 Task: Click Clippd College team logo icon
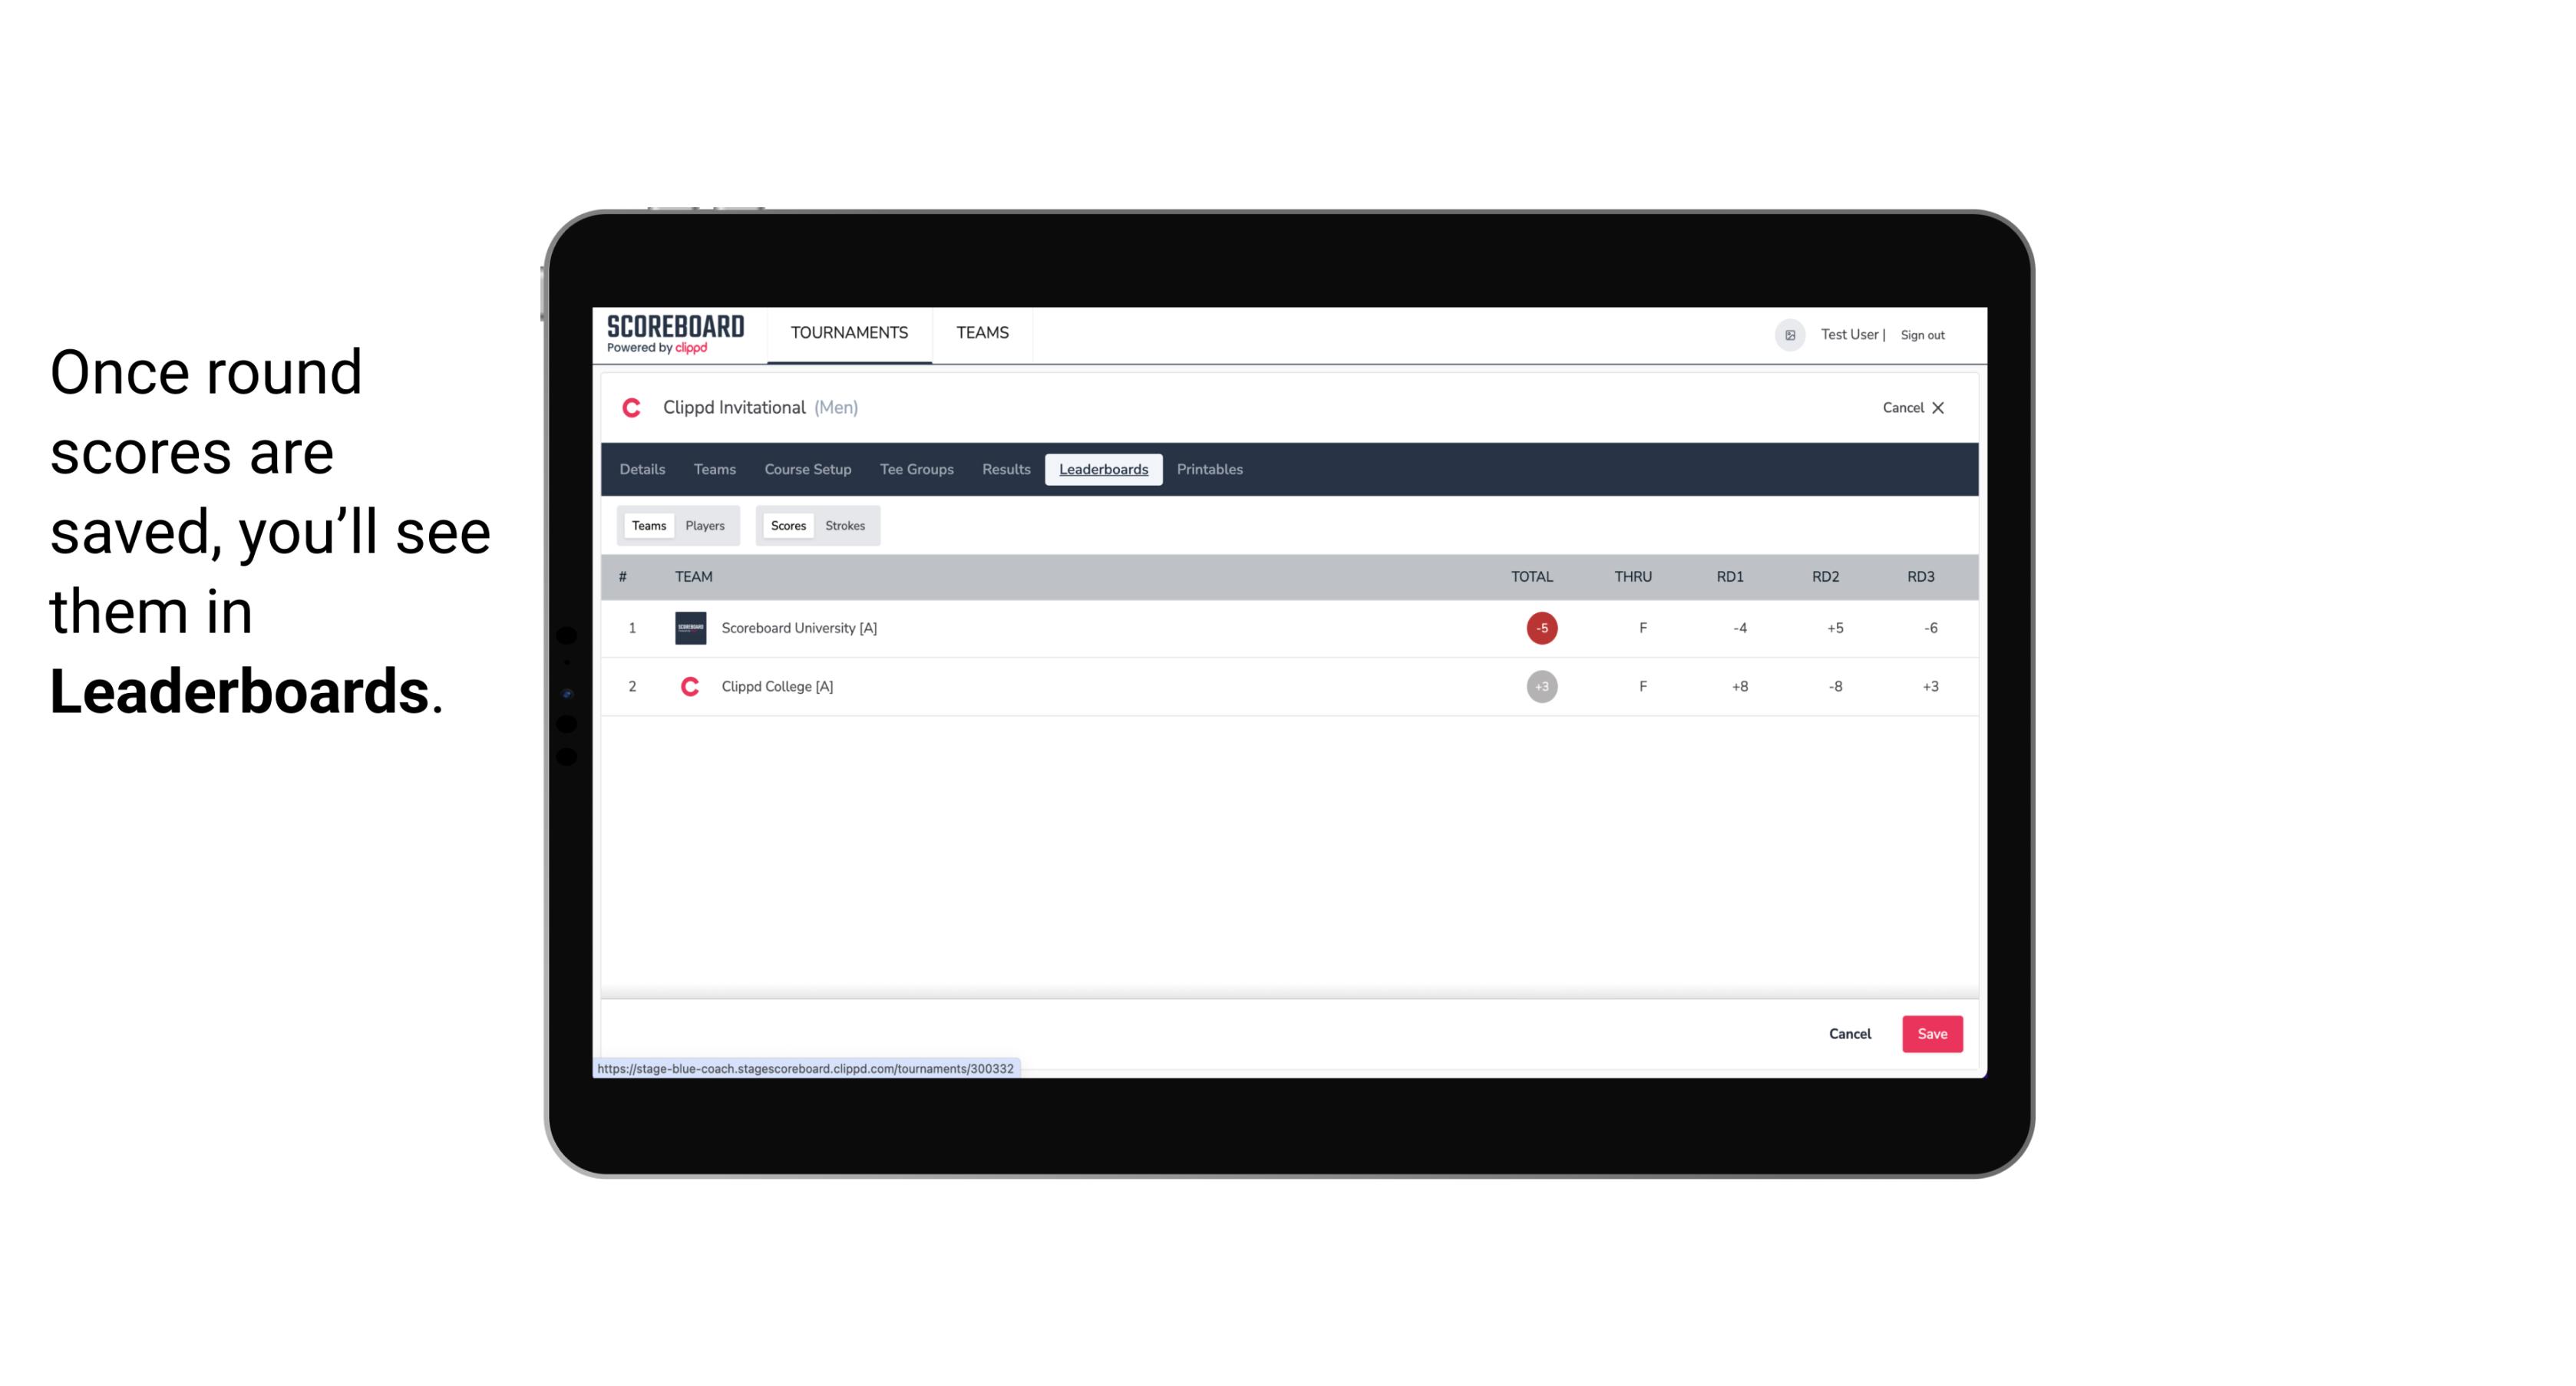coord(689,686)
